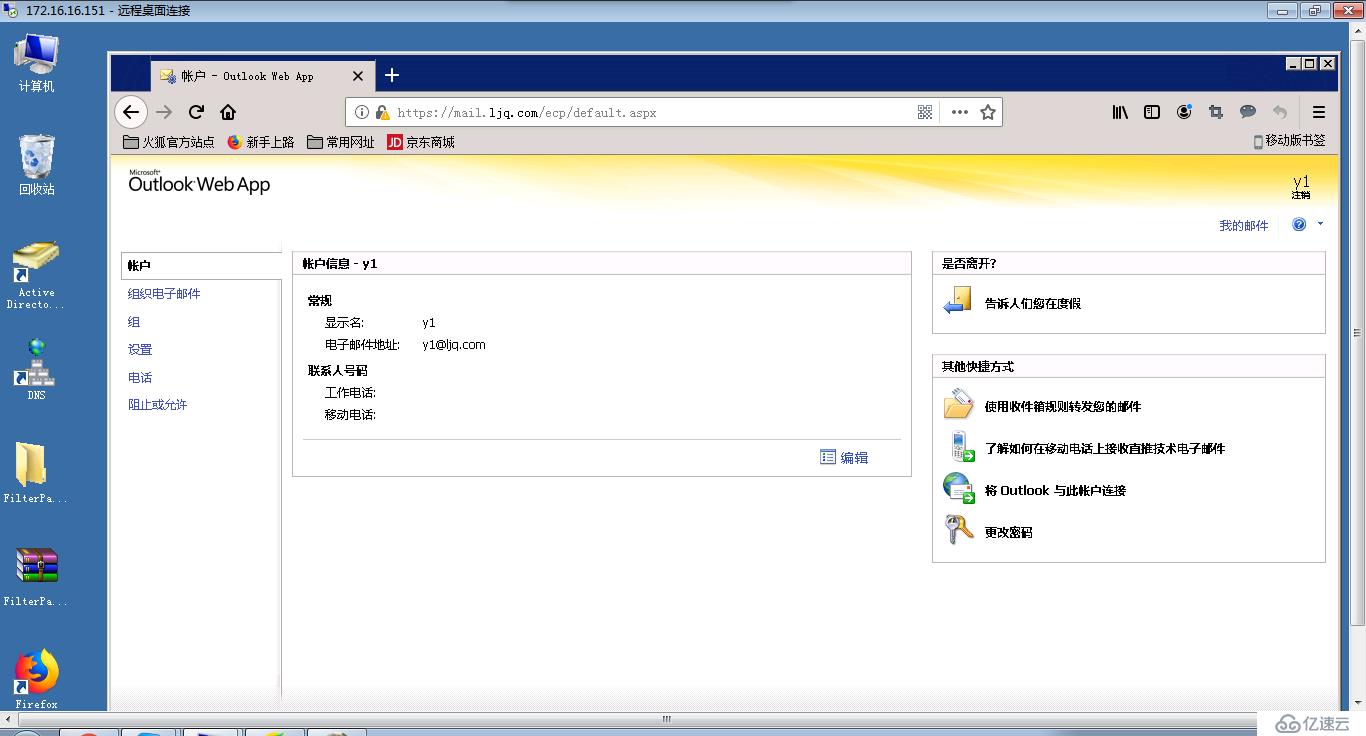
Task: Click the screenshot crop tool icon
Action: tap(1216, 112)
